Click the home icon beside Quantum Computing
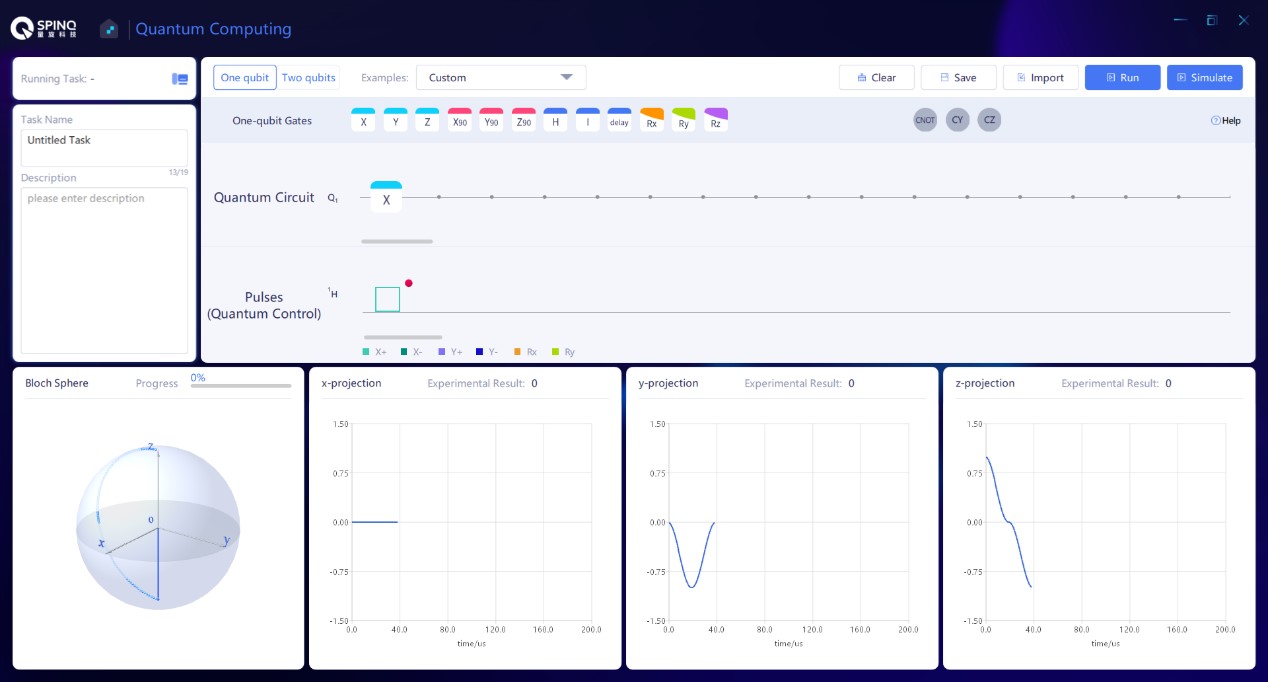The height and width of the screenshot is (682, 1268). coord(109,29)
